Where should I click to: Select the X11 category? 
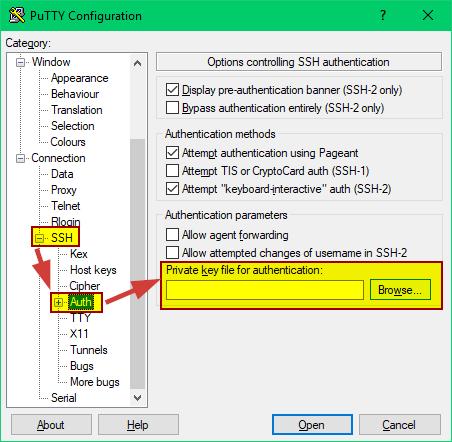[79, 334]
